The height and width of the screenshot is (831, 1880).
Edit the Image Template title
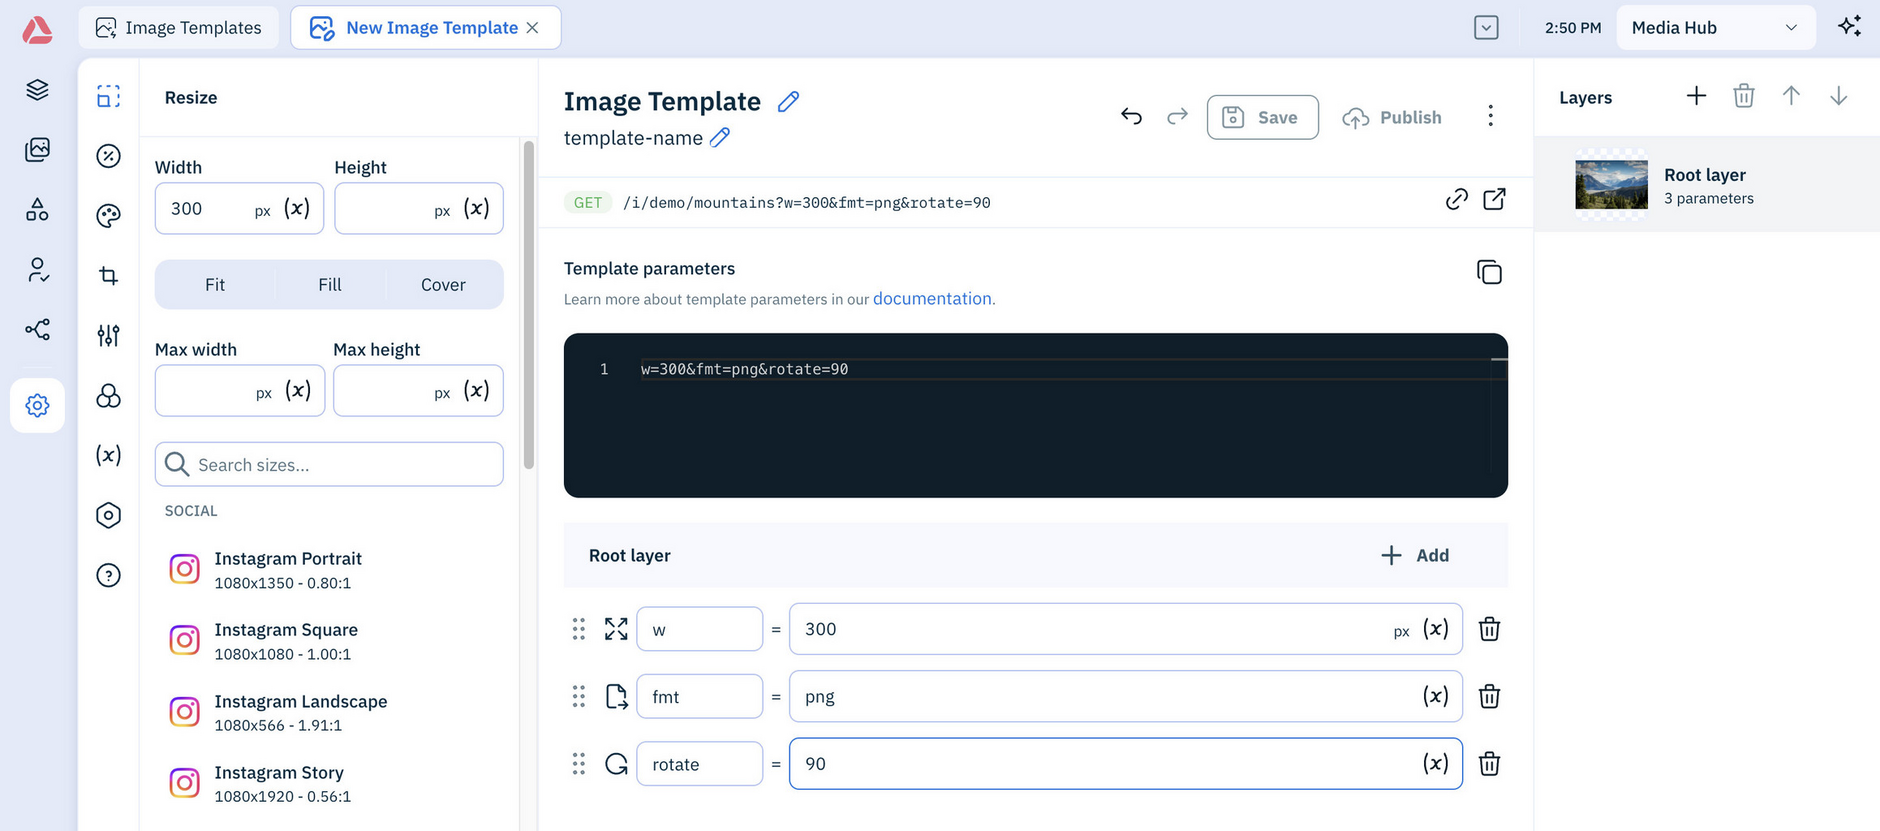click(788, 101)
